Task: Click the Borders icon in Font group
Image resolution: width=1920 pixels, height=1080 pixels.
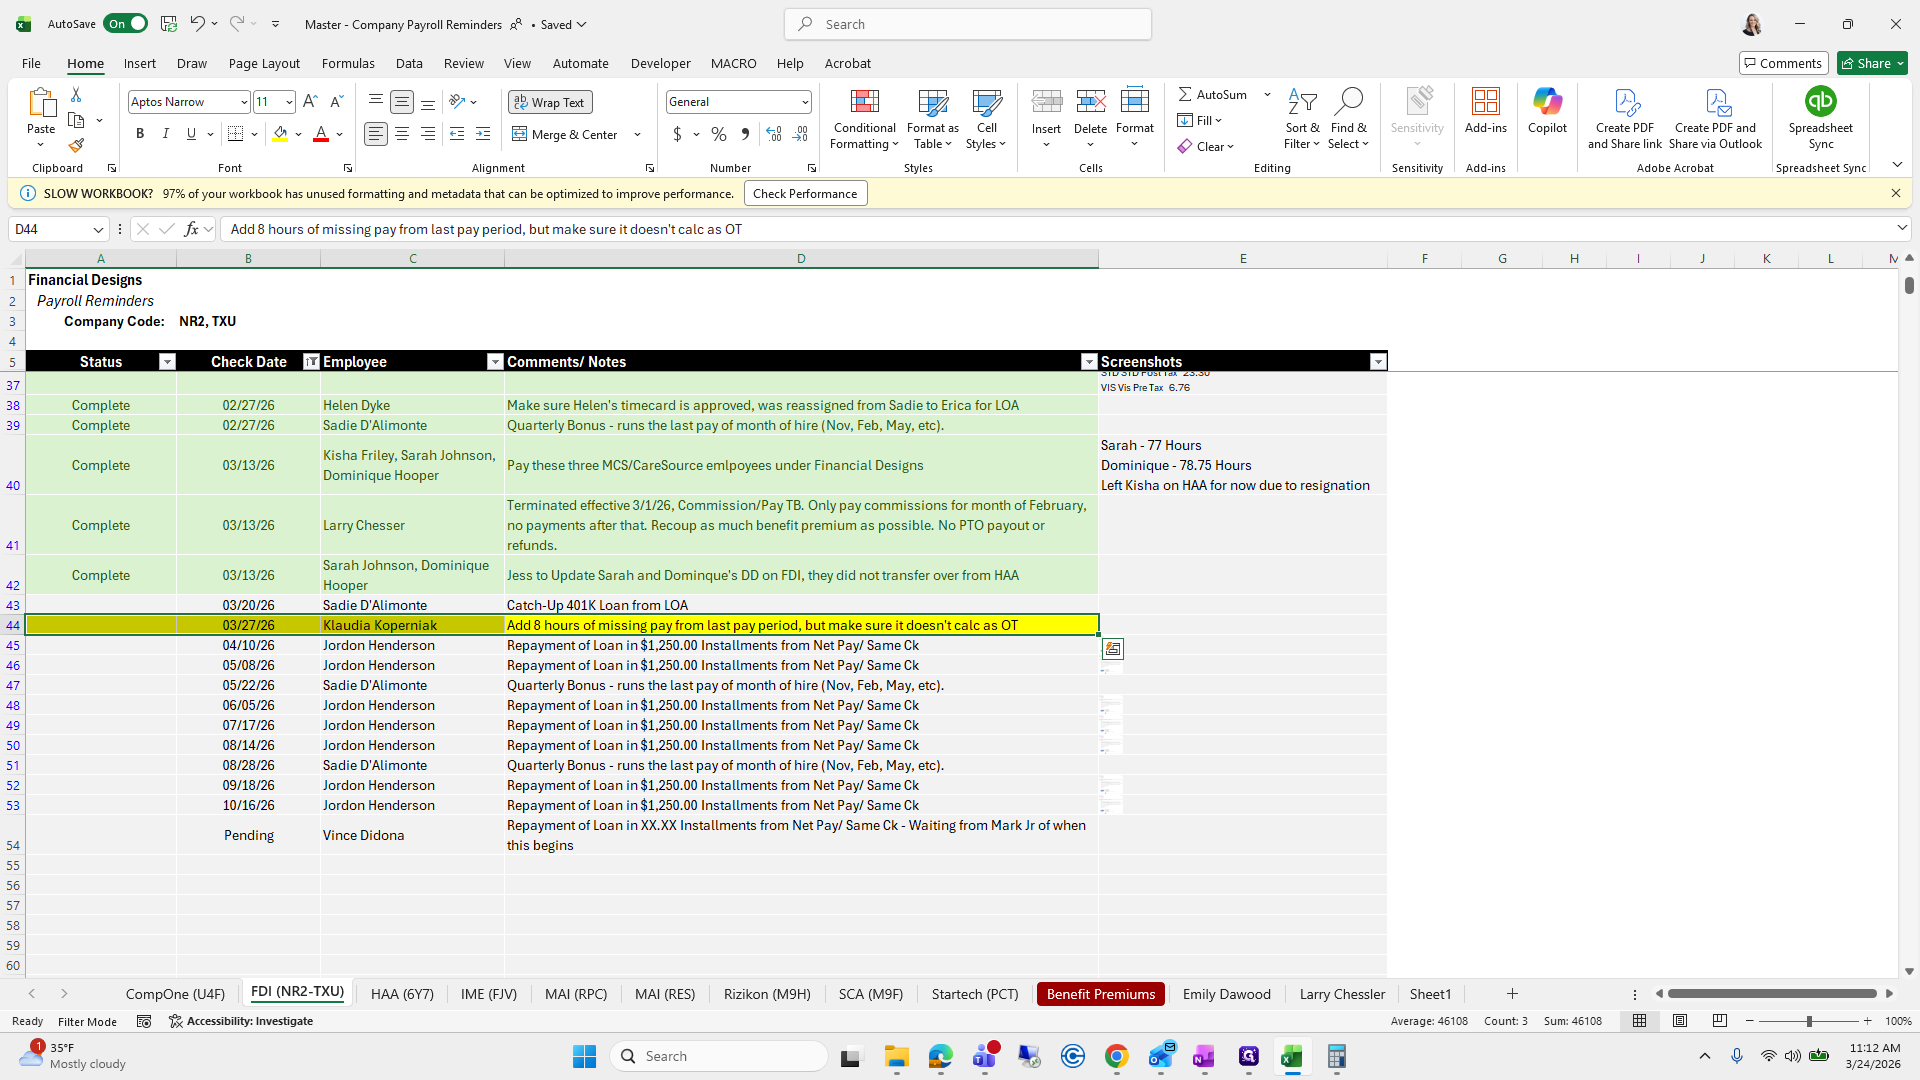Action: (236, 134)
